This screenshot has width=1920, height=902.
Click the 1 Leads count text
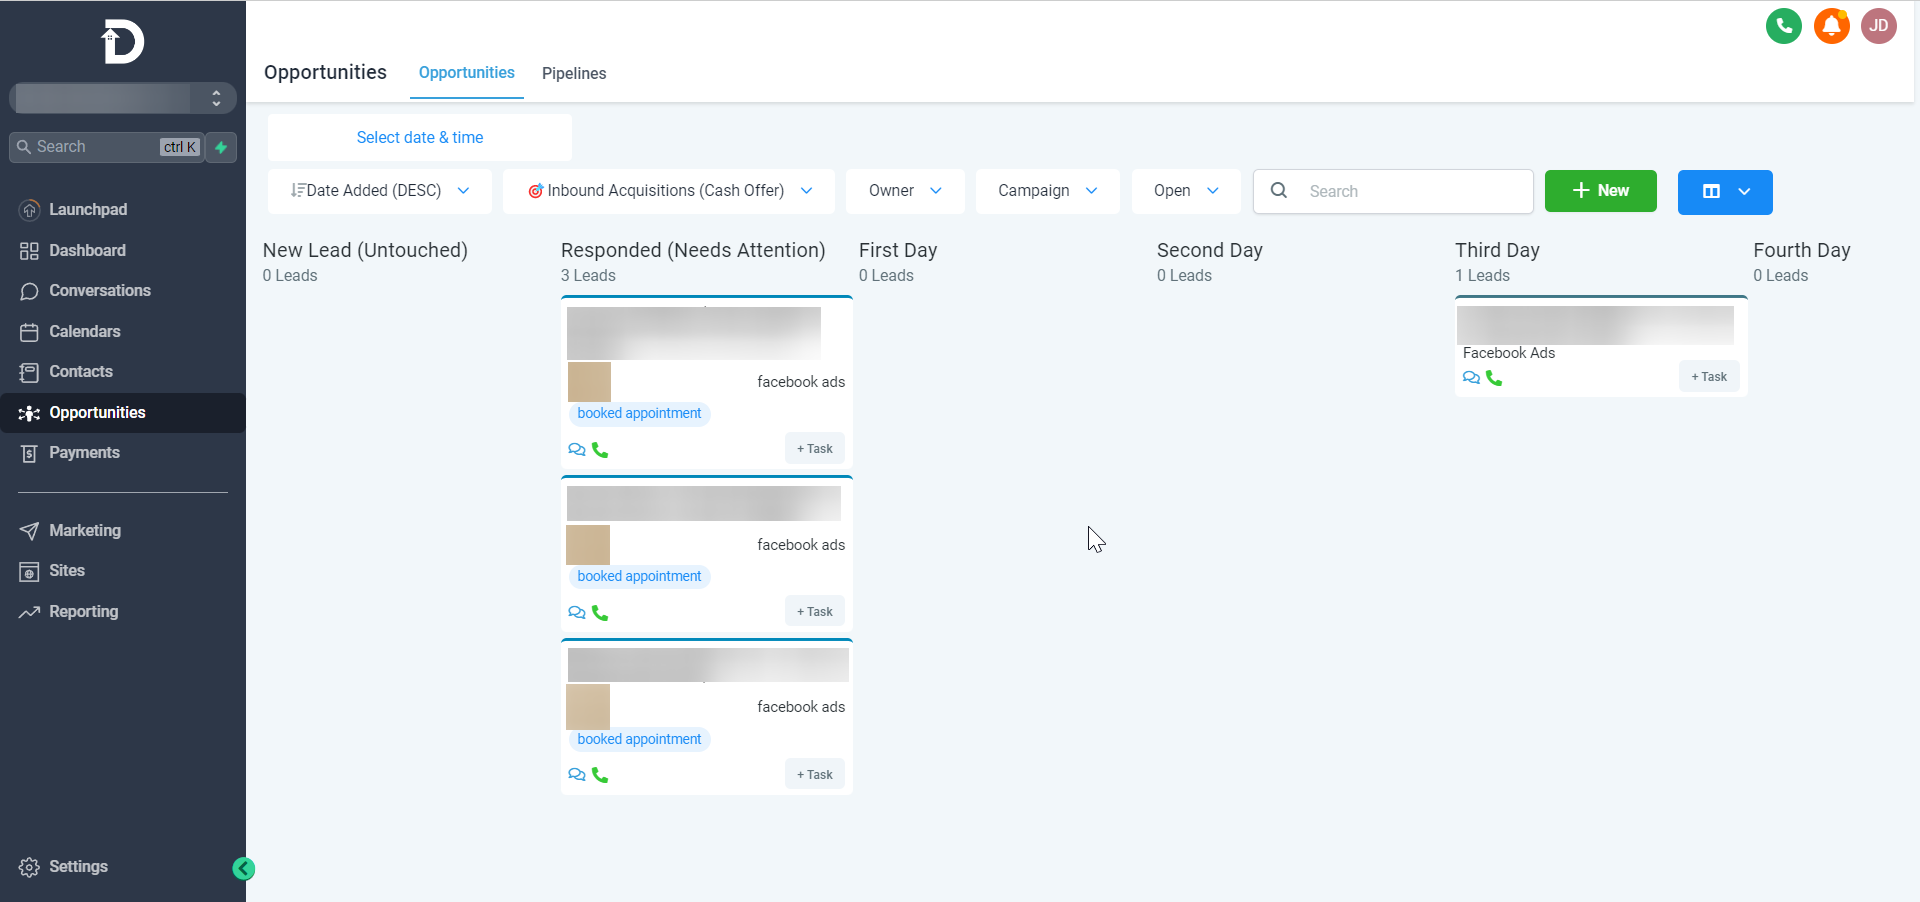coord(1482,276)
